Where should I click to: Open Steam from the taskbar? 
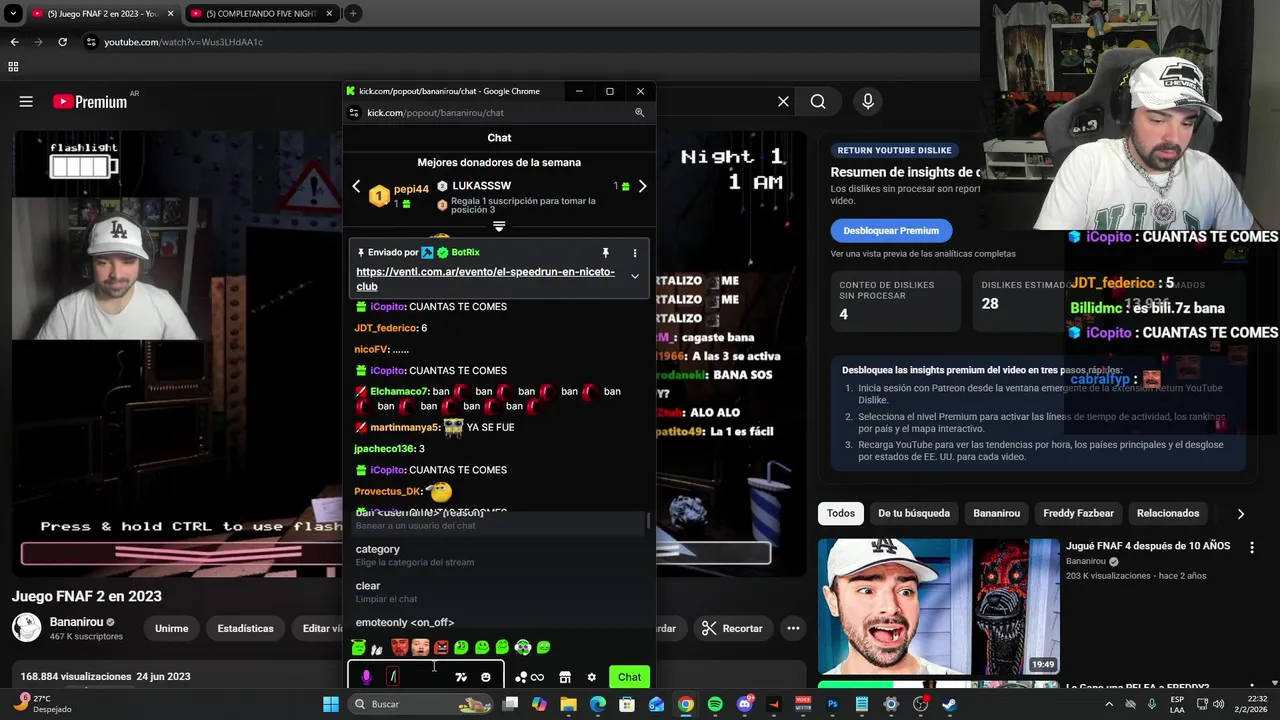click(949, 704)
